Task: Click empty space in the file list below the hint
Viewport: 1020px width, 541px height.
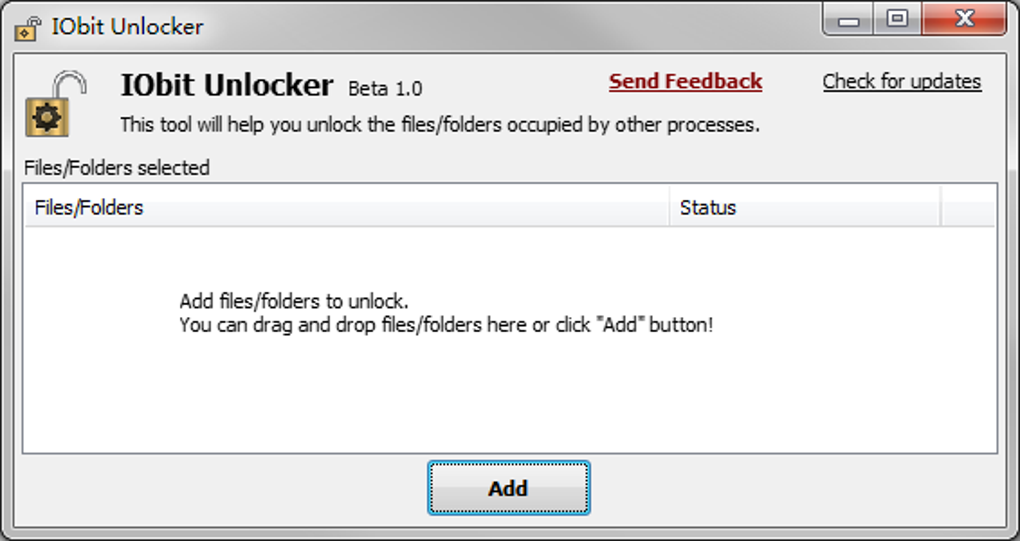Action: (500, 400)
